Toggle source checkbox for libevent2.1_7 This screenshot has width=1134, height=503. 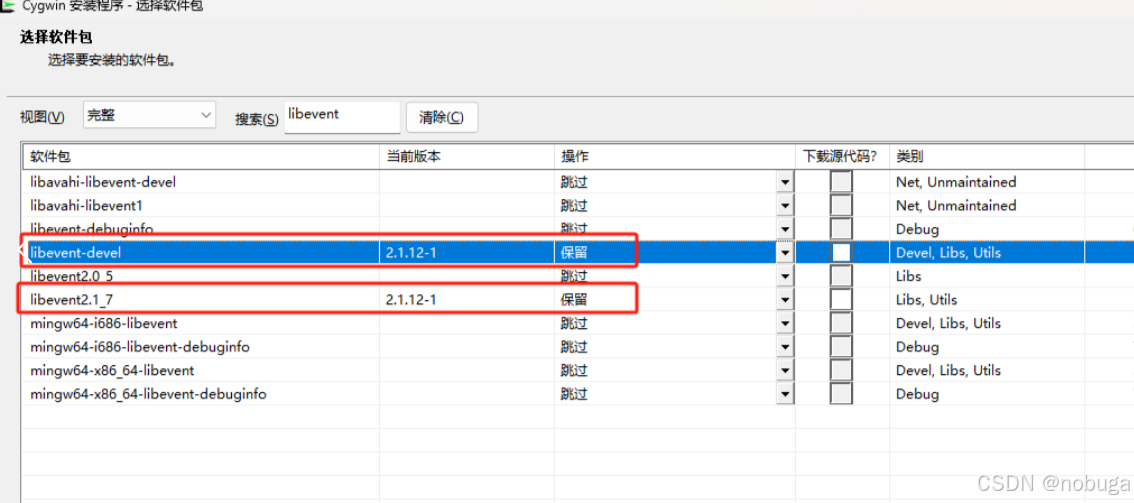tap(841, 300)
